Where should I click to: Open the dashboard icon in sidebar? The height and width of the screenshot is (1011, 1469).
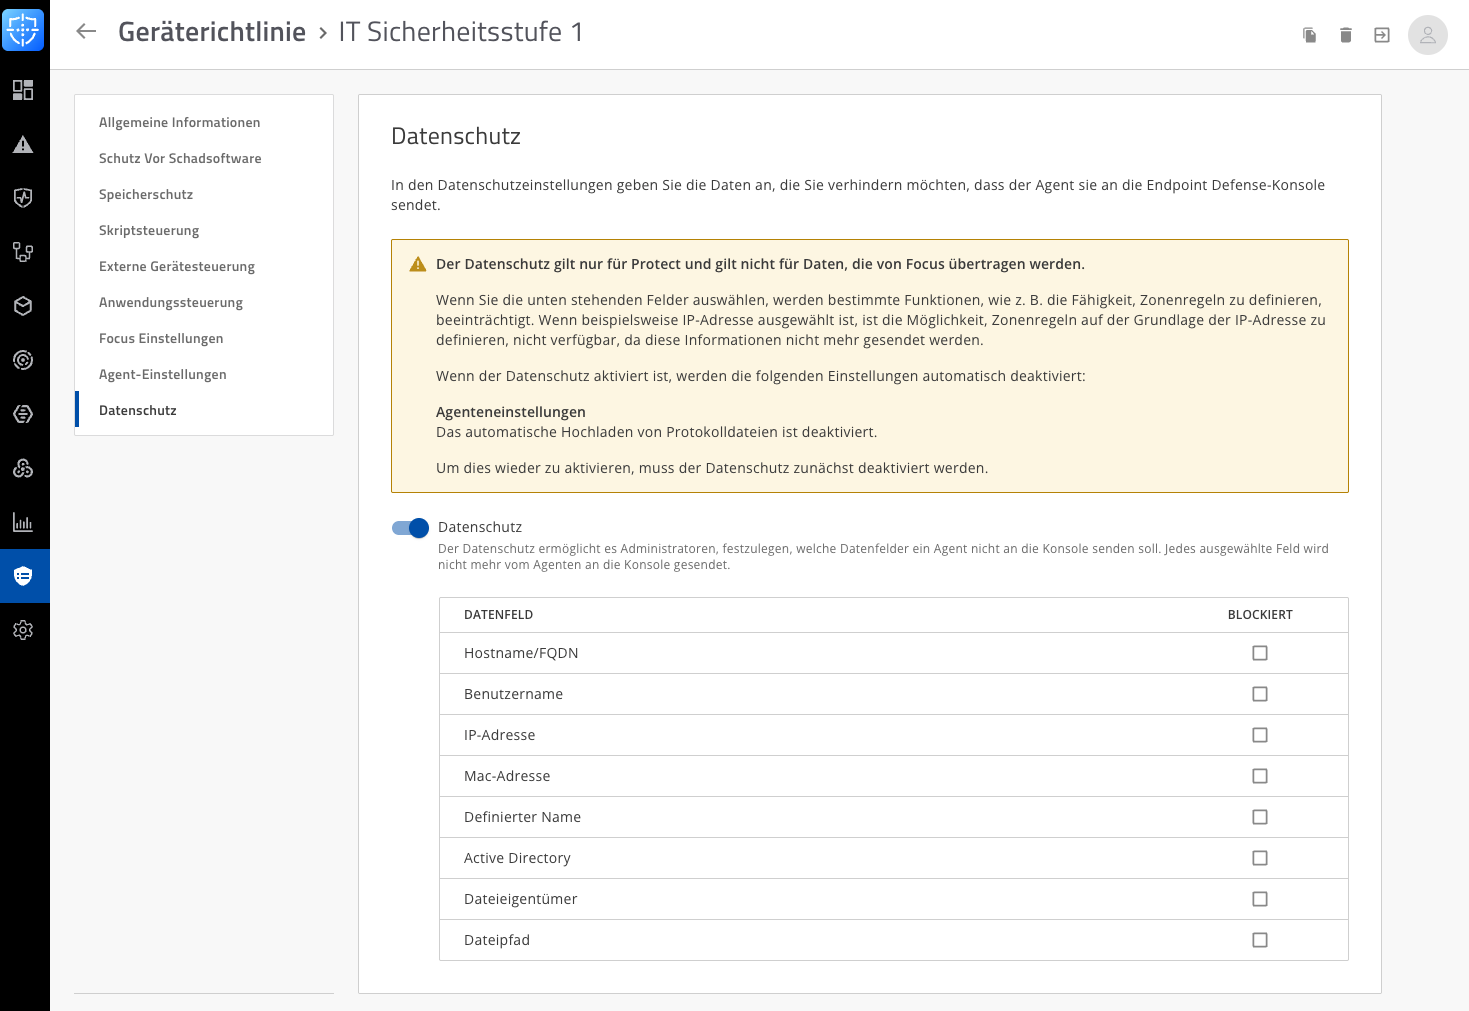click(x=23, y=90)
